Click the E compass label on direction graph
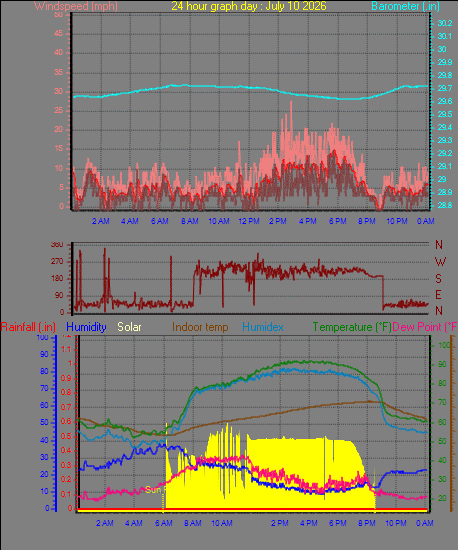This screenshot has width=458, height=550. (x=438, y=295)
